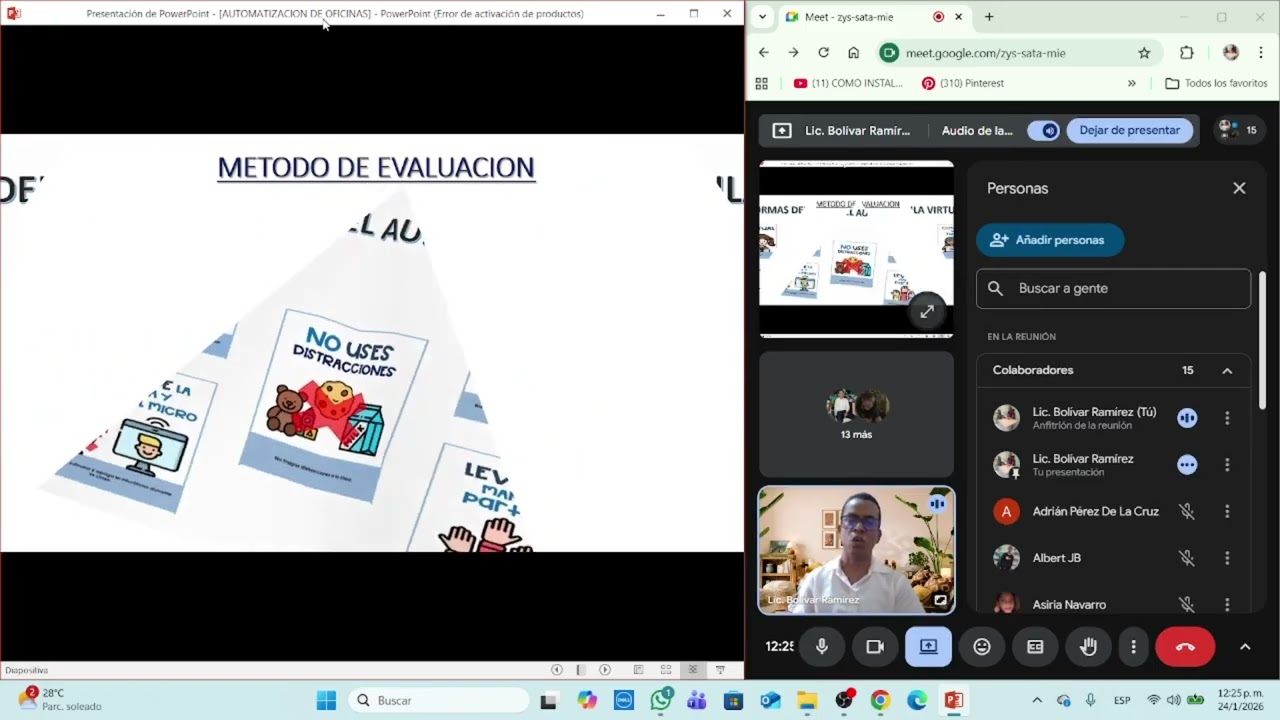
Task: Click muted mic icon for Albert JB
Action: pos(1187,558)
